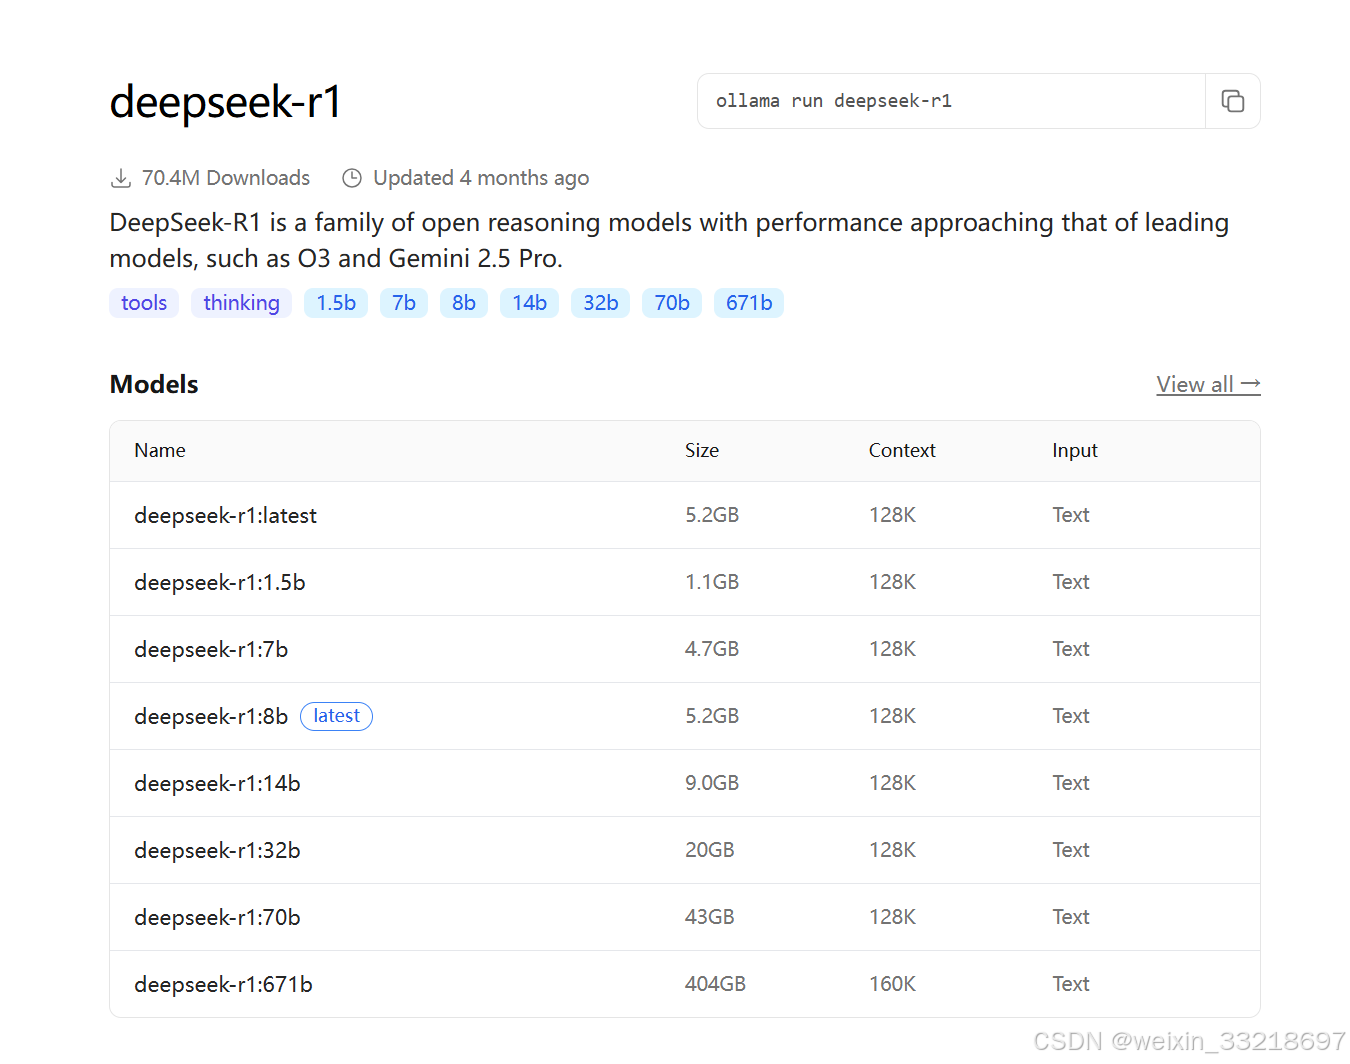The width and height of the screenshot is (1350, 1064).
Task: Click the clock icon beside Updated
Action: click(352, 178)
